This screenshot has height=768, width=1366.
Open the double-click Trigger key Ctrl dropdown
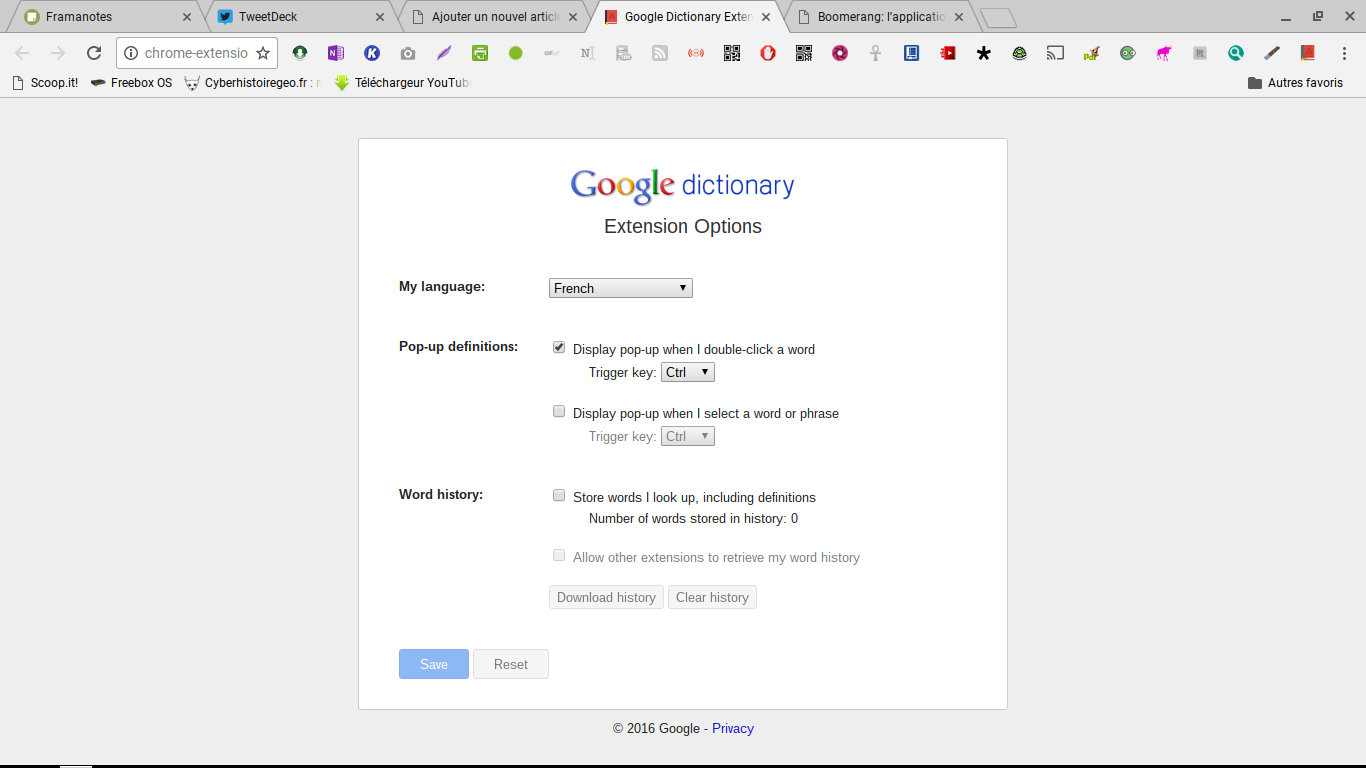[x=688, y=372]
